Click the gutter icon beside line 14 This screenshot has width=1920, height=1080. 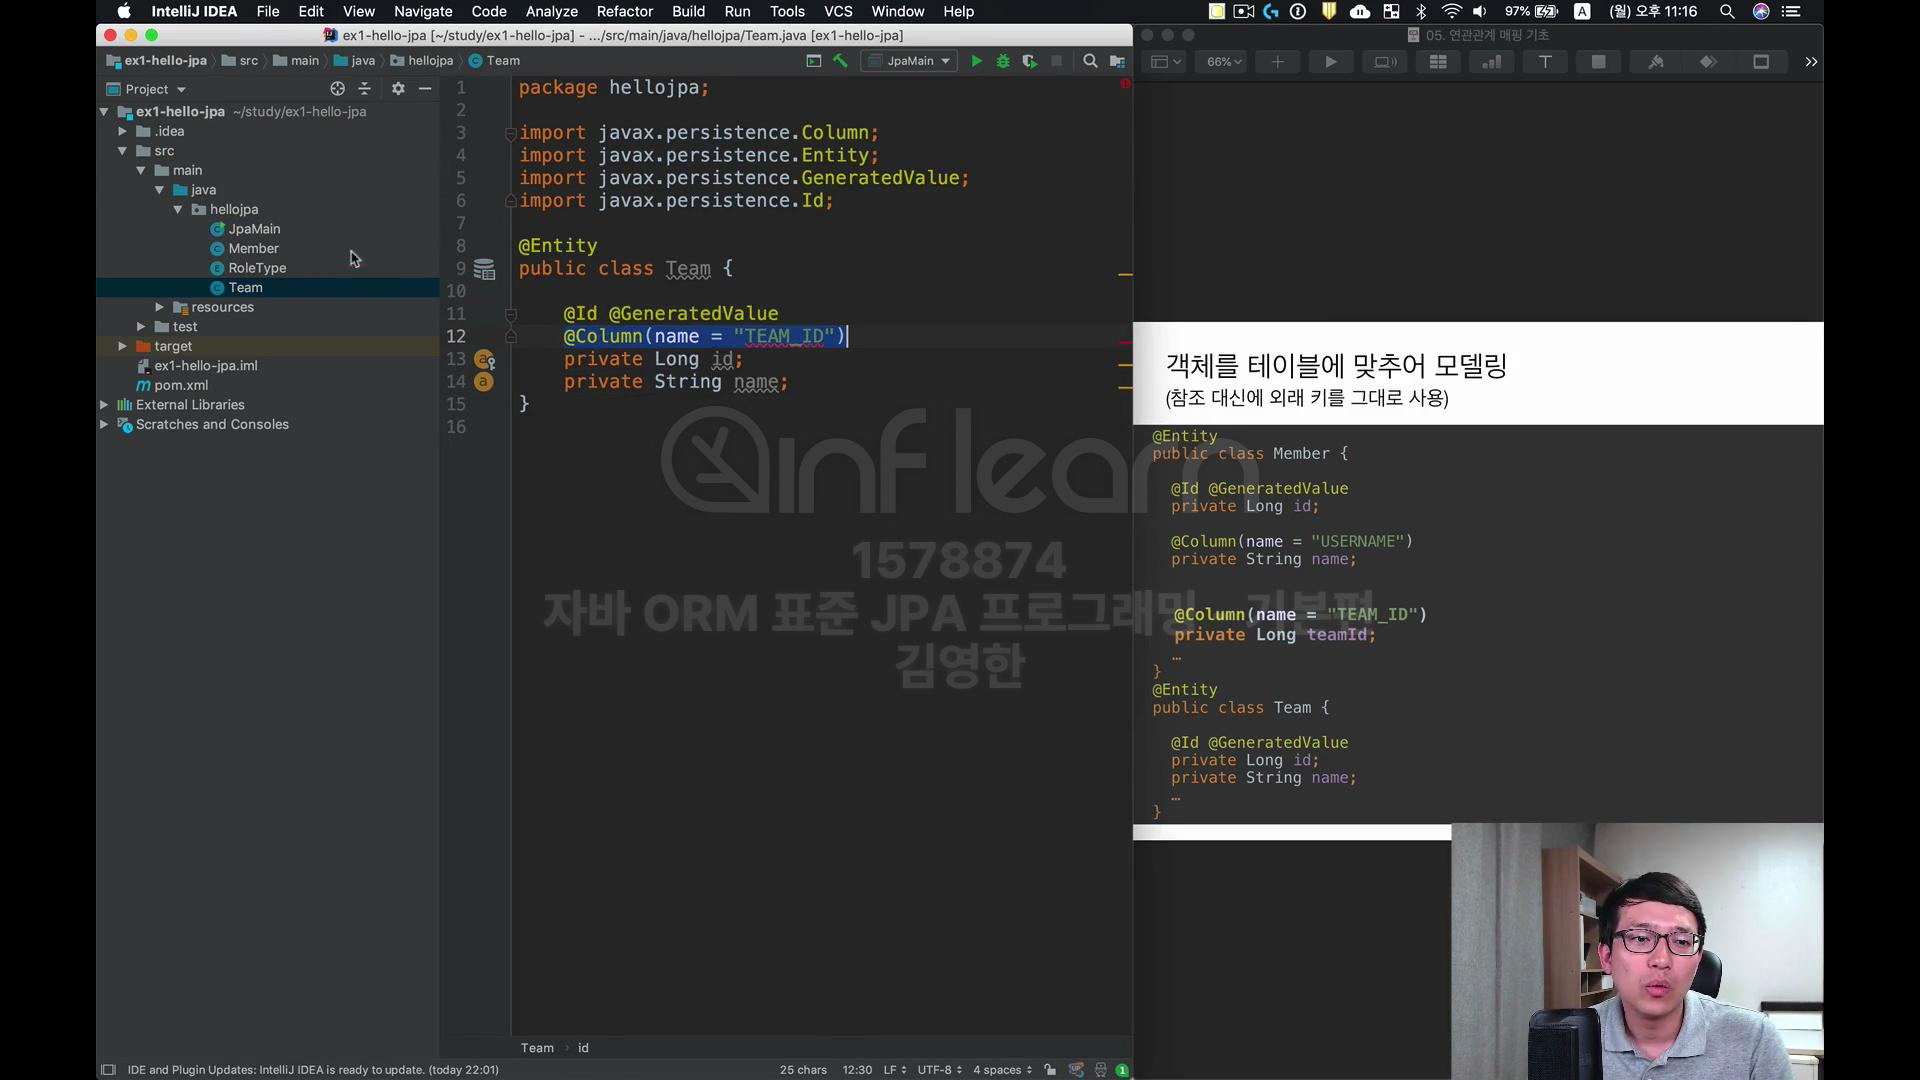484,382
